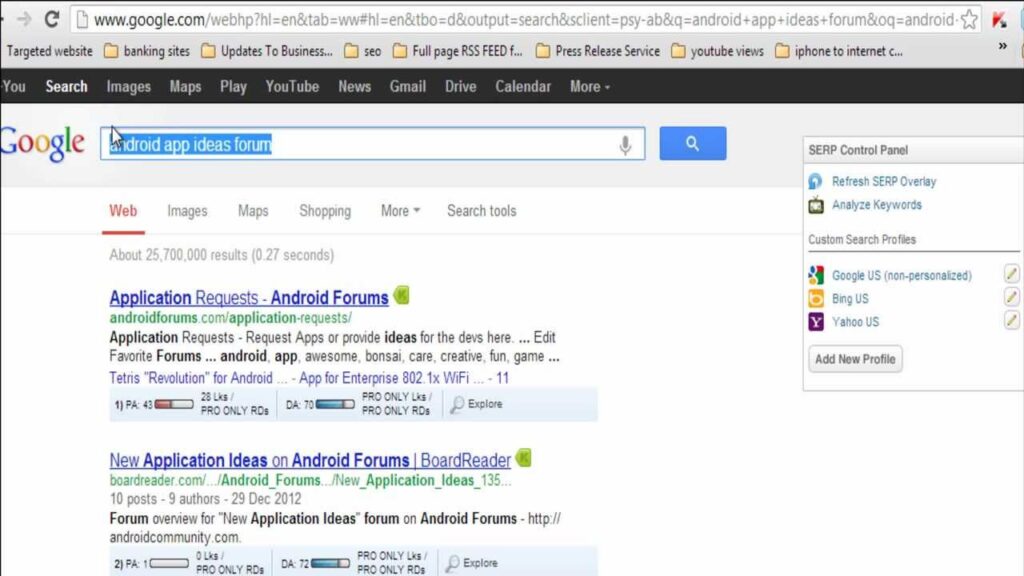1024x576 pixels.
Task: Open the More dropdown in black bar
Action: pyautogui.click(x=590, y=87)
